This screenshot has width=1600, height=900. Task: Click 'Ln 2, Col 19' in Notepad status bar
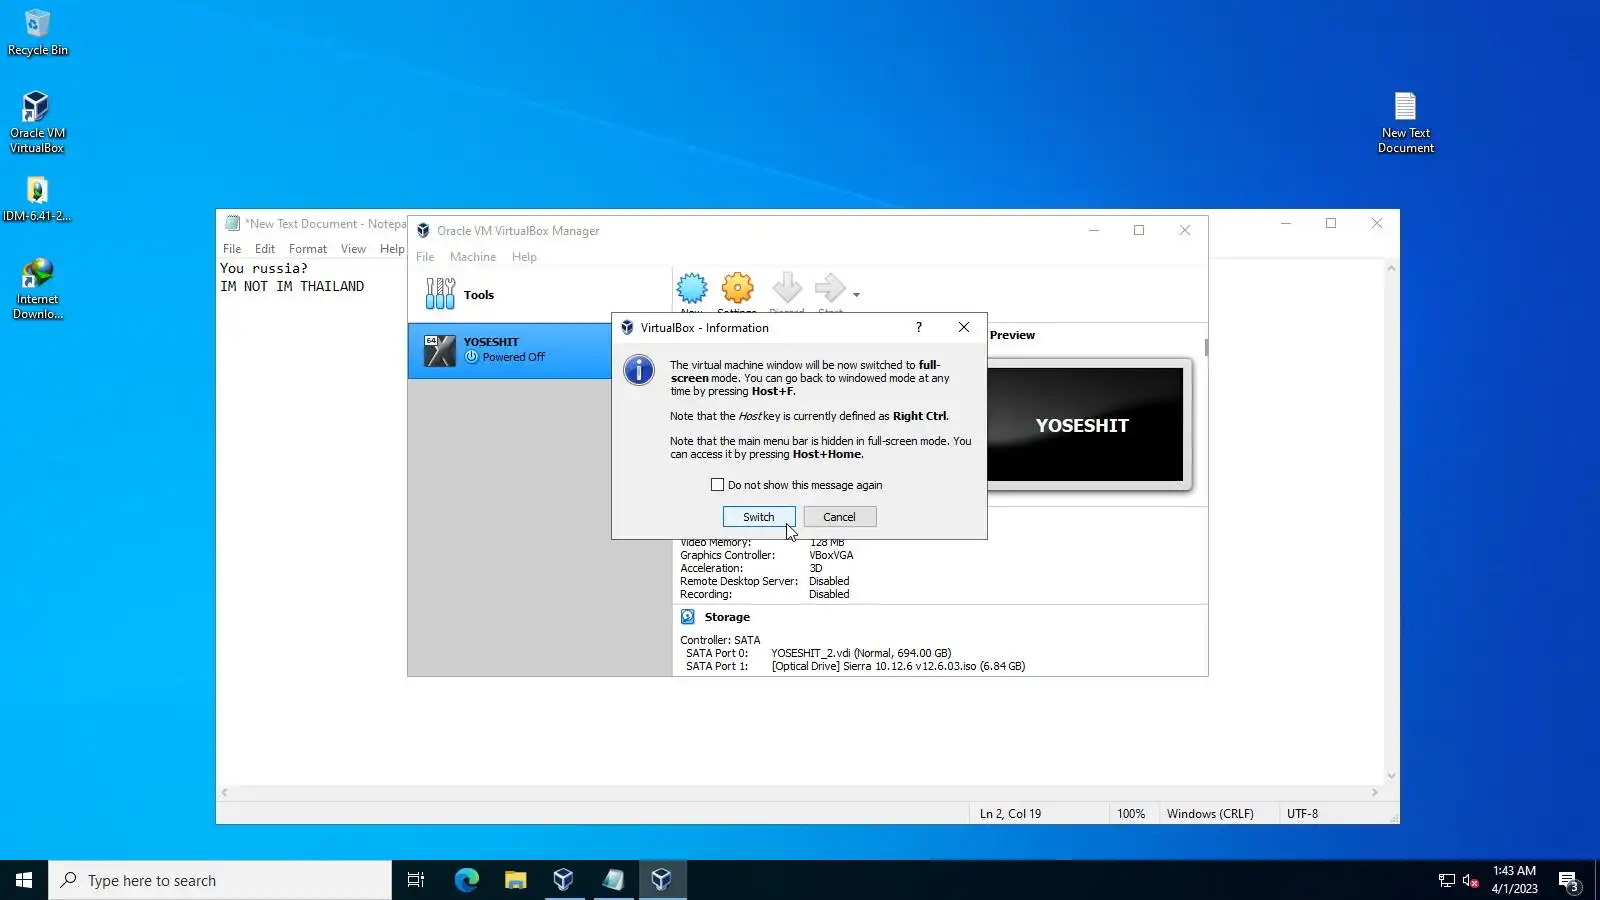click(x=1010, y=814)
